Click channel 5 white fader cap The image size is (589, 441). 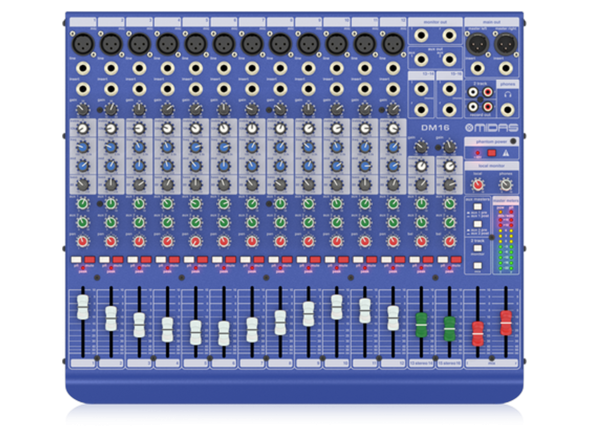pos(196,332)
